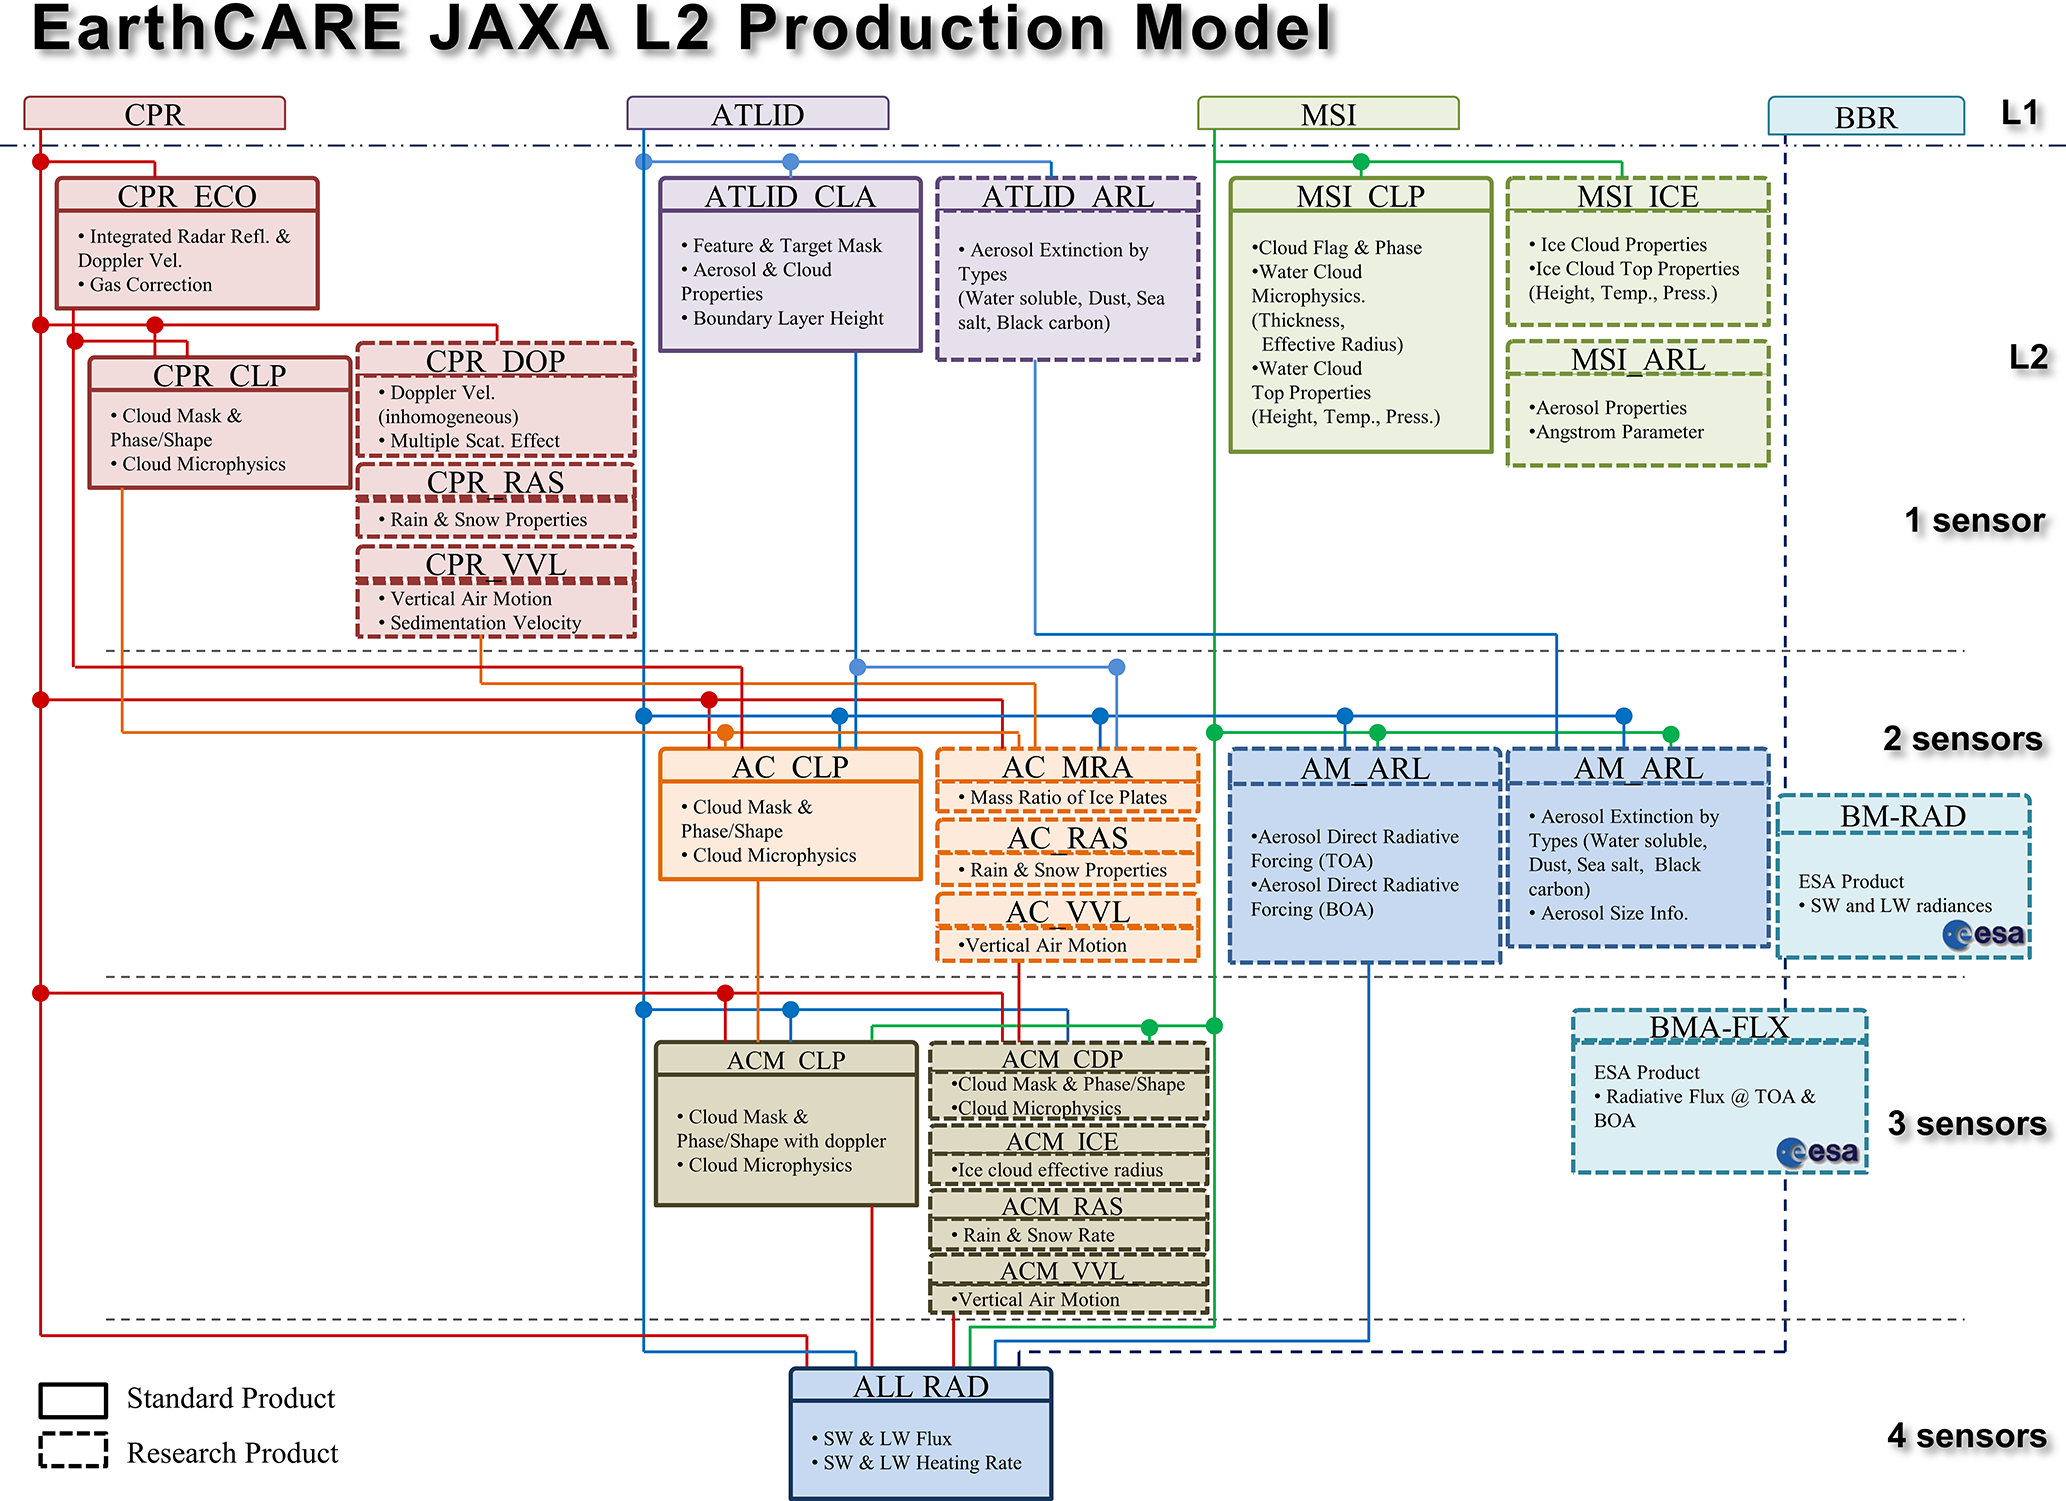Click the BBR sensor header box
The image size is (2066, 1501).
tap(1865, 117)
